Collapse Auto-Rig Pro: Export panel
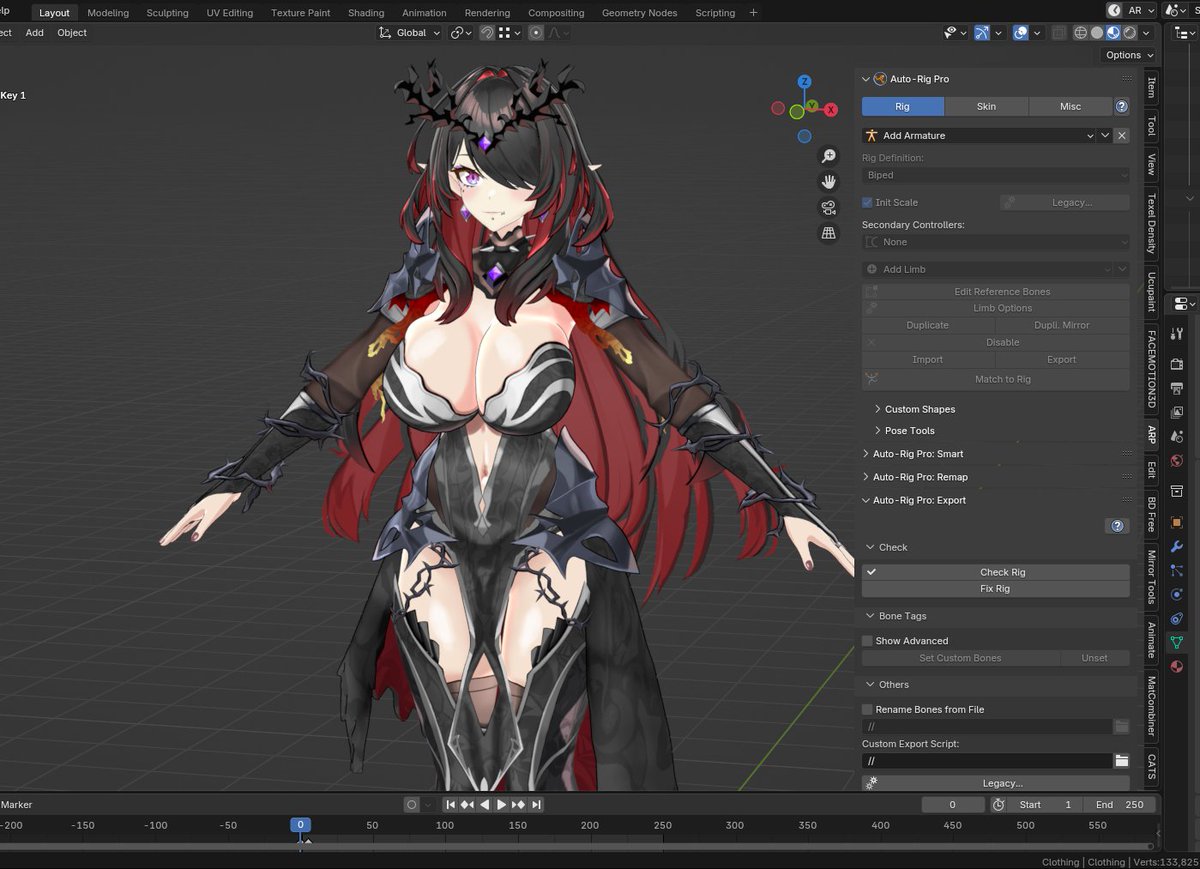The height and width of the screenshot is (869, 1200). point(916,500)
